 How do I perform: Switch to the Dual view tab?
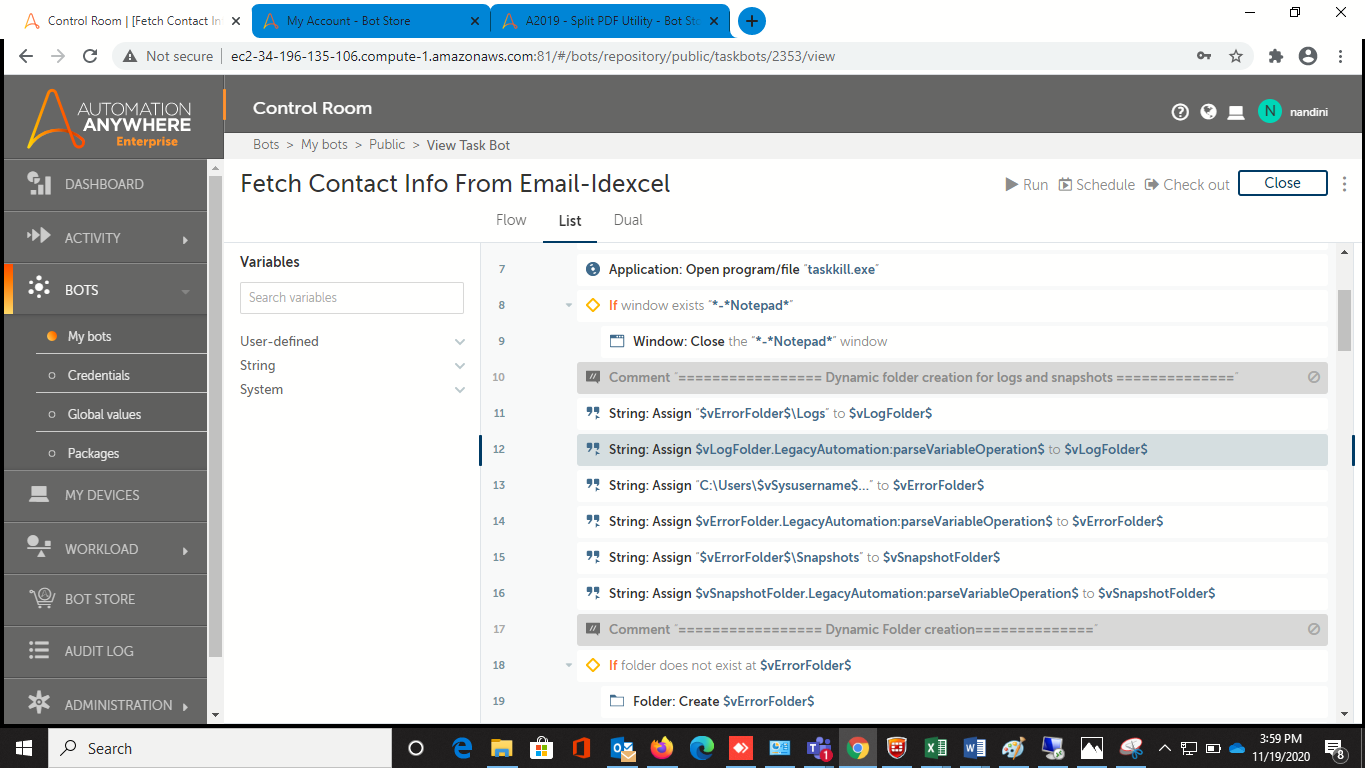(x=628, y=220)
